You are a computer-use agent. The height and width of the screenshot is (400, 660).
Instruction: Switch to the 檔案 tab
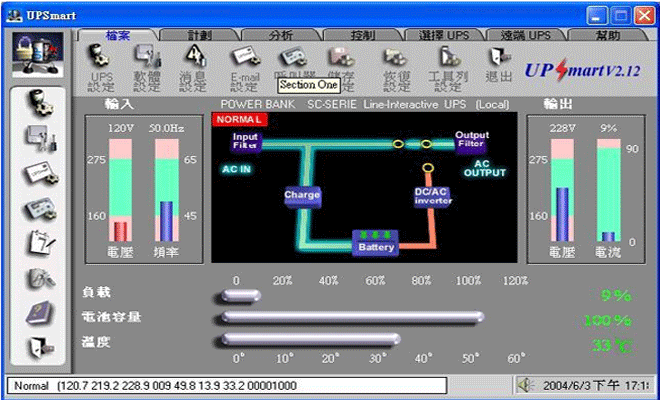click(x=117, y=35)
